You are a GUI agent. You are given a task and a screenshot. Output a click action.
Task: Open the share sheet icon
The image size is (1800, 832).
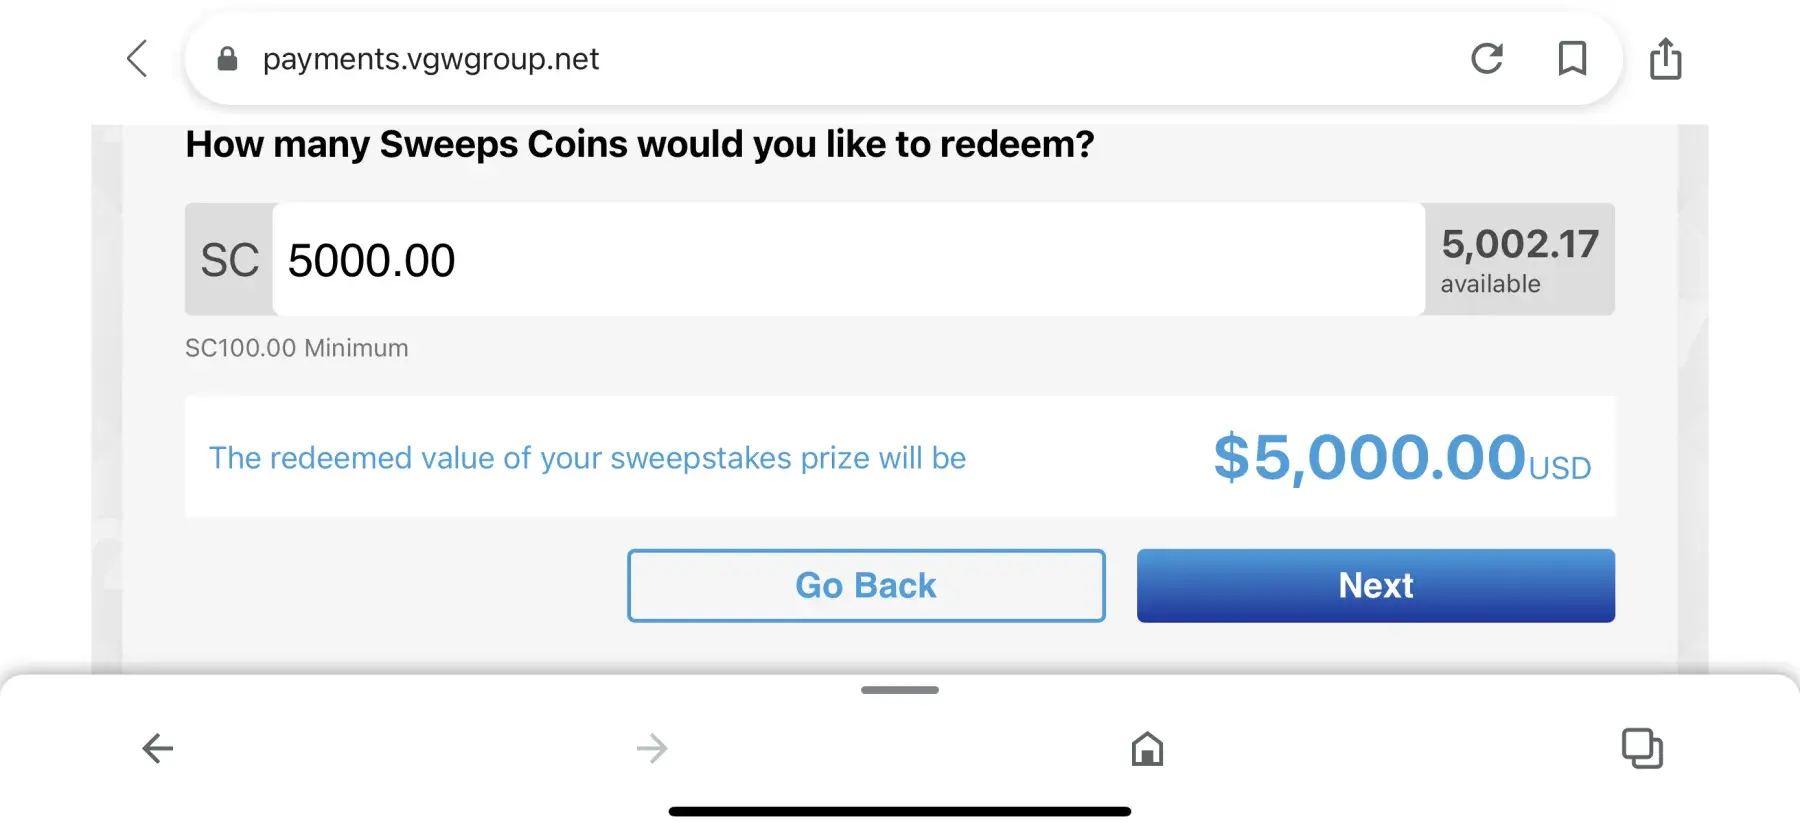tap(1665, 59)
